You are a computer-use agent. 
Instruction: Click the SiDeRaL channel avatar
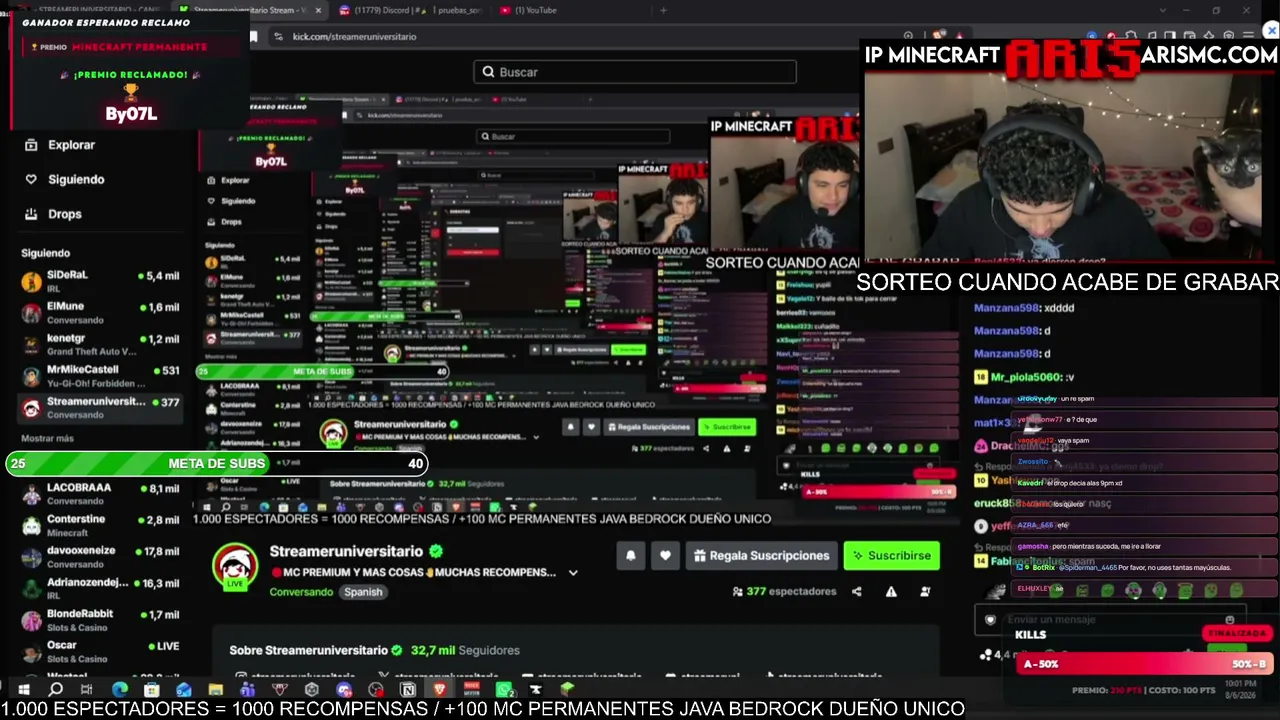pyautogui.click(x=31, y=282)
